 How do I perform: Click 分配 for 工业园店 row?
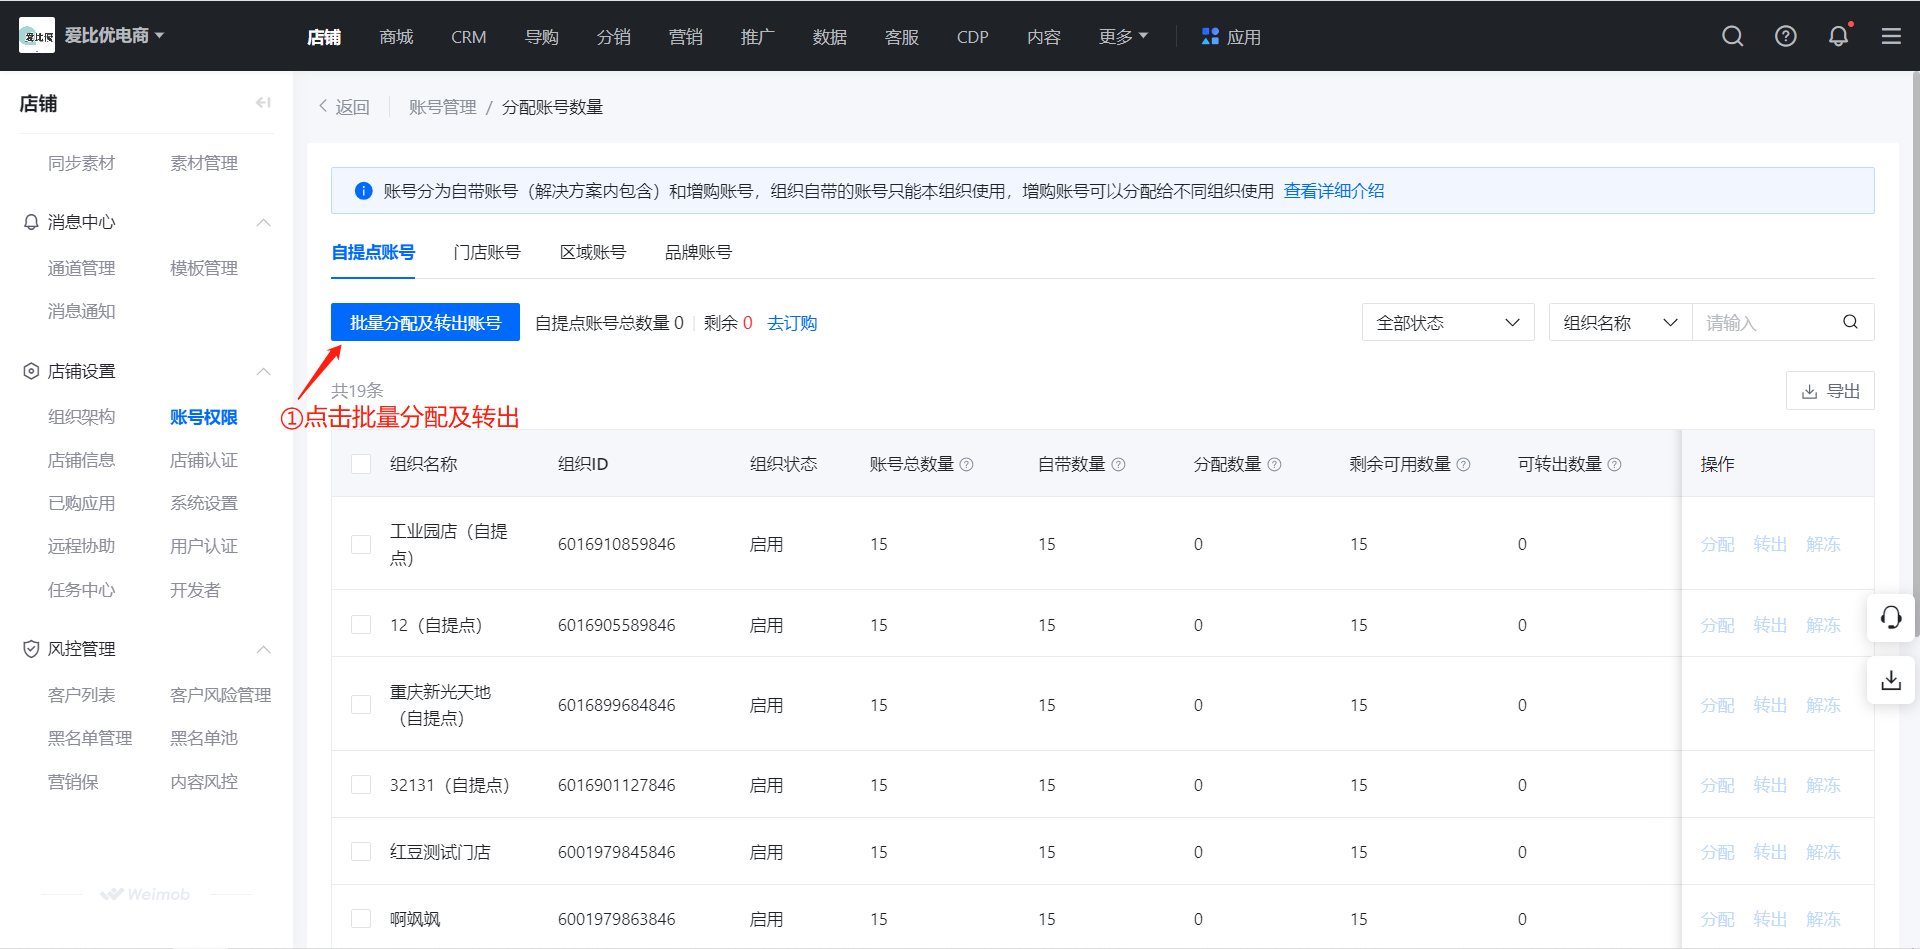1717,544
